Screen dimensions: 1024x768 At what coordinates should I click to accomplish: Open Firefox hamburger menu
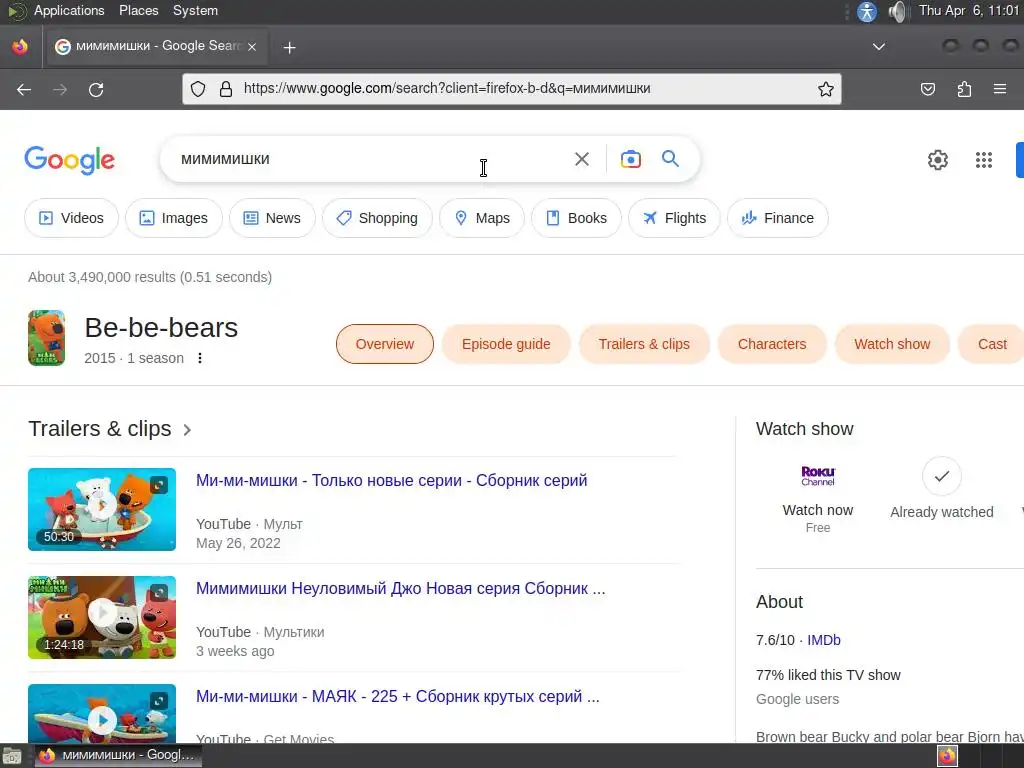click(1000, 89)
